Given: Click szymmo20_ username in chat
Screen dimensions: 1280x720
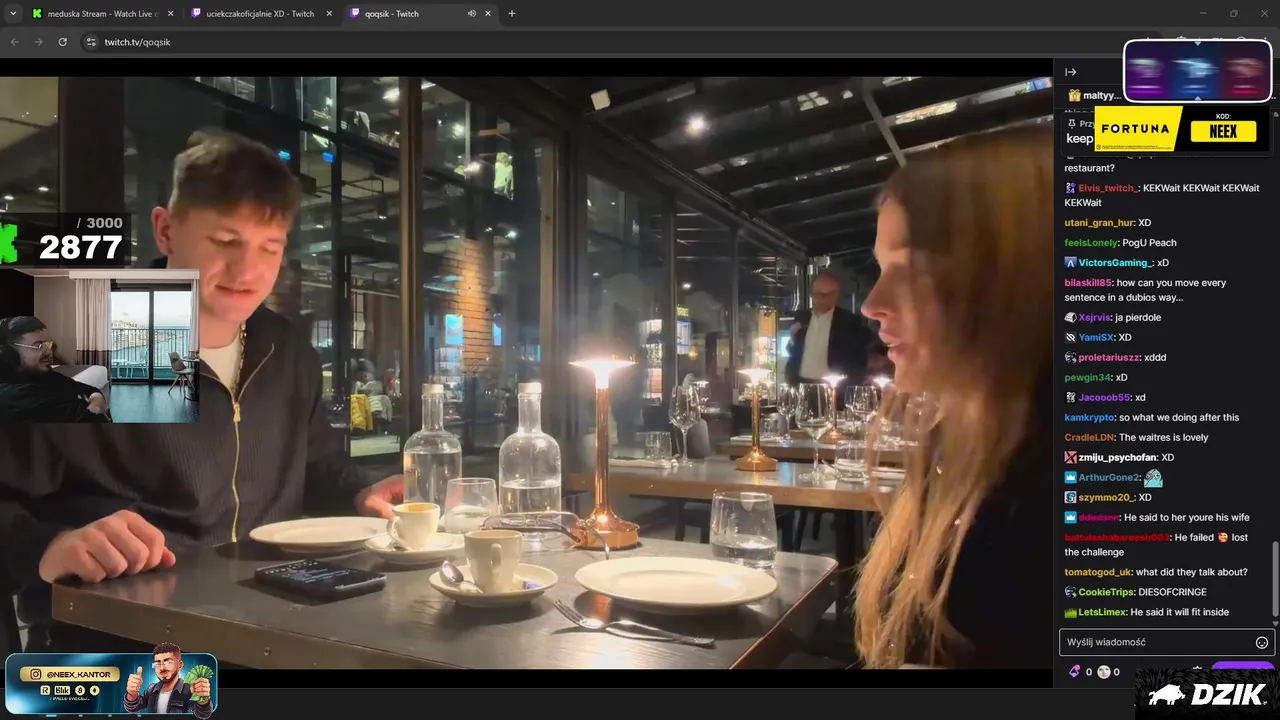Looking at the screenshot, I should (1106, 498).
